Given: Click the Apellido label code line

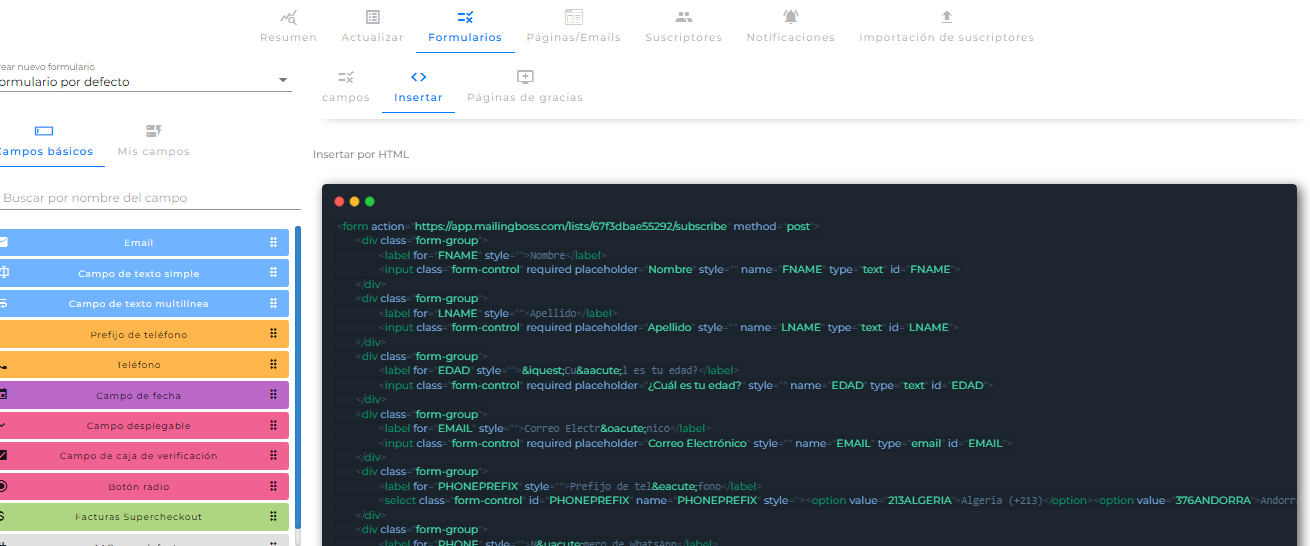Looking at the screenshot, I should (x=498, y=313).
